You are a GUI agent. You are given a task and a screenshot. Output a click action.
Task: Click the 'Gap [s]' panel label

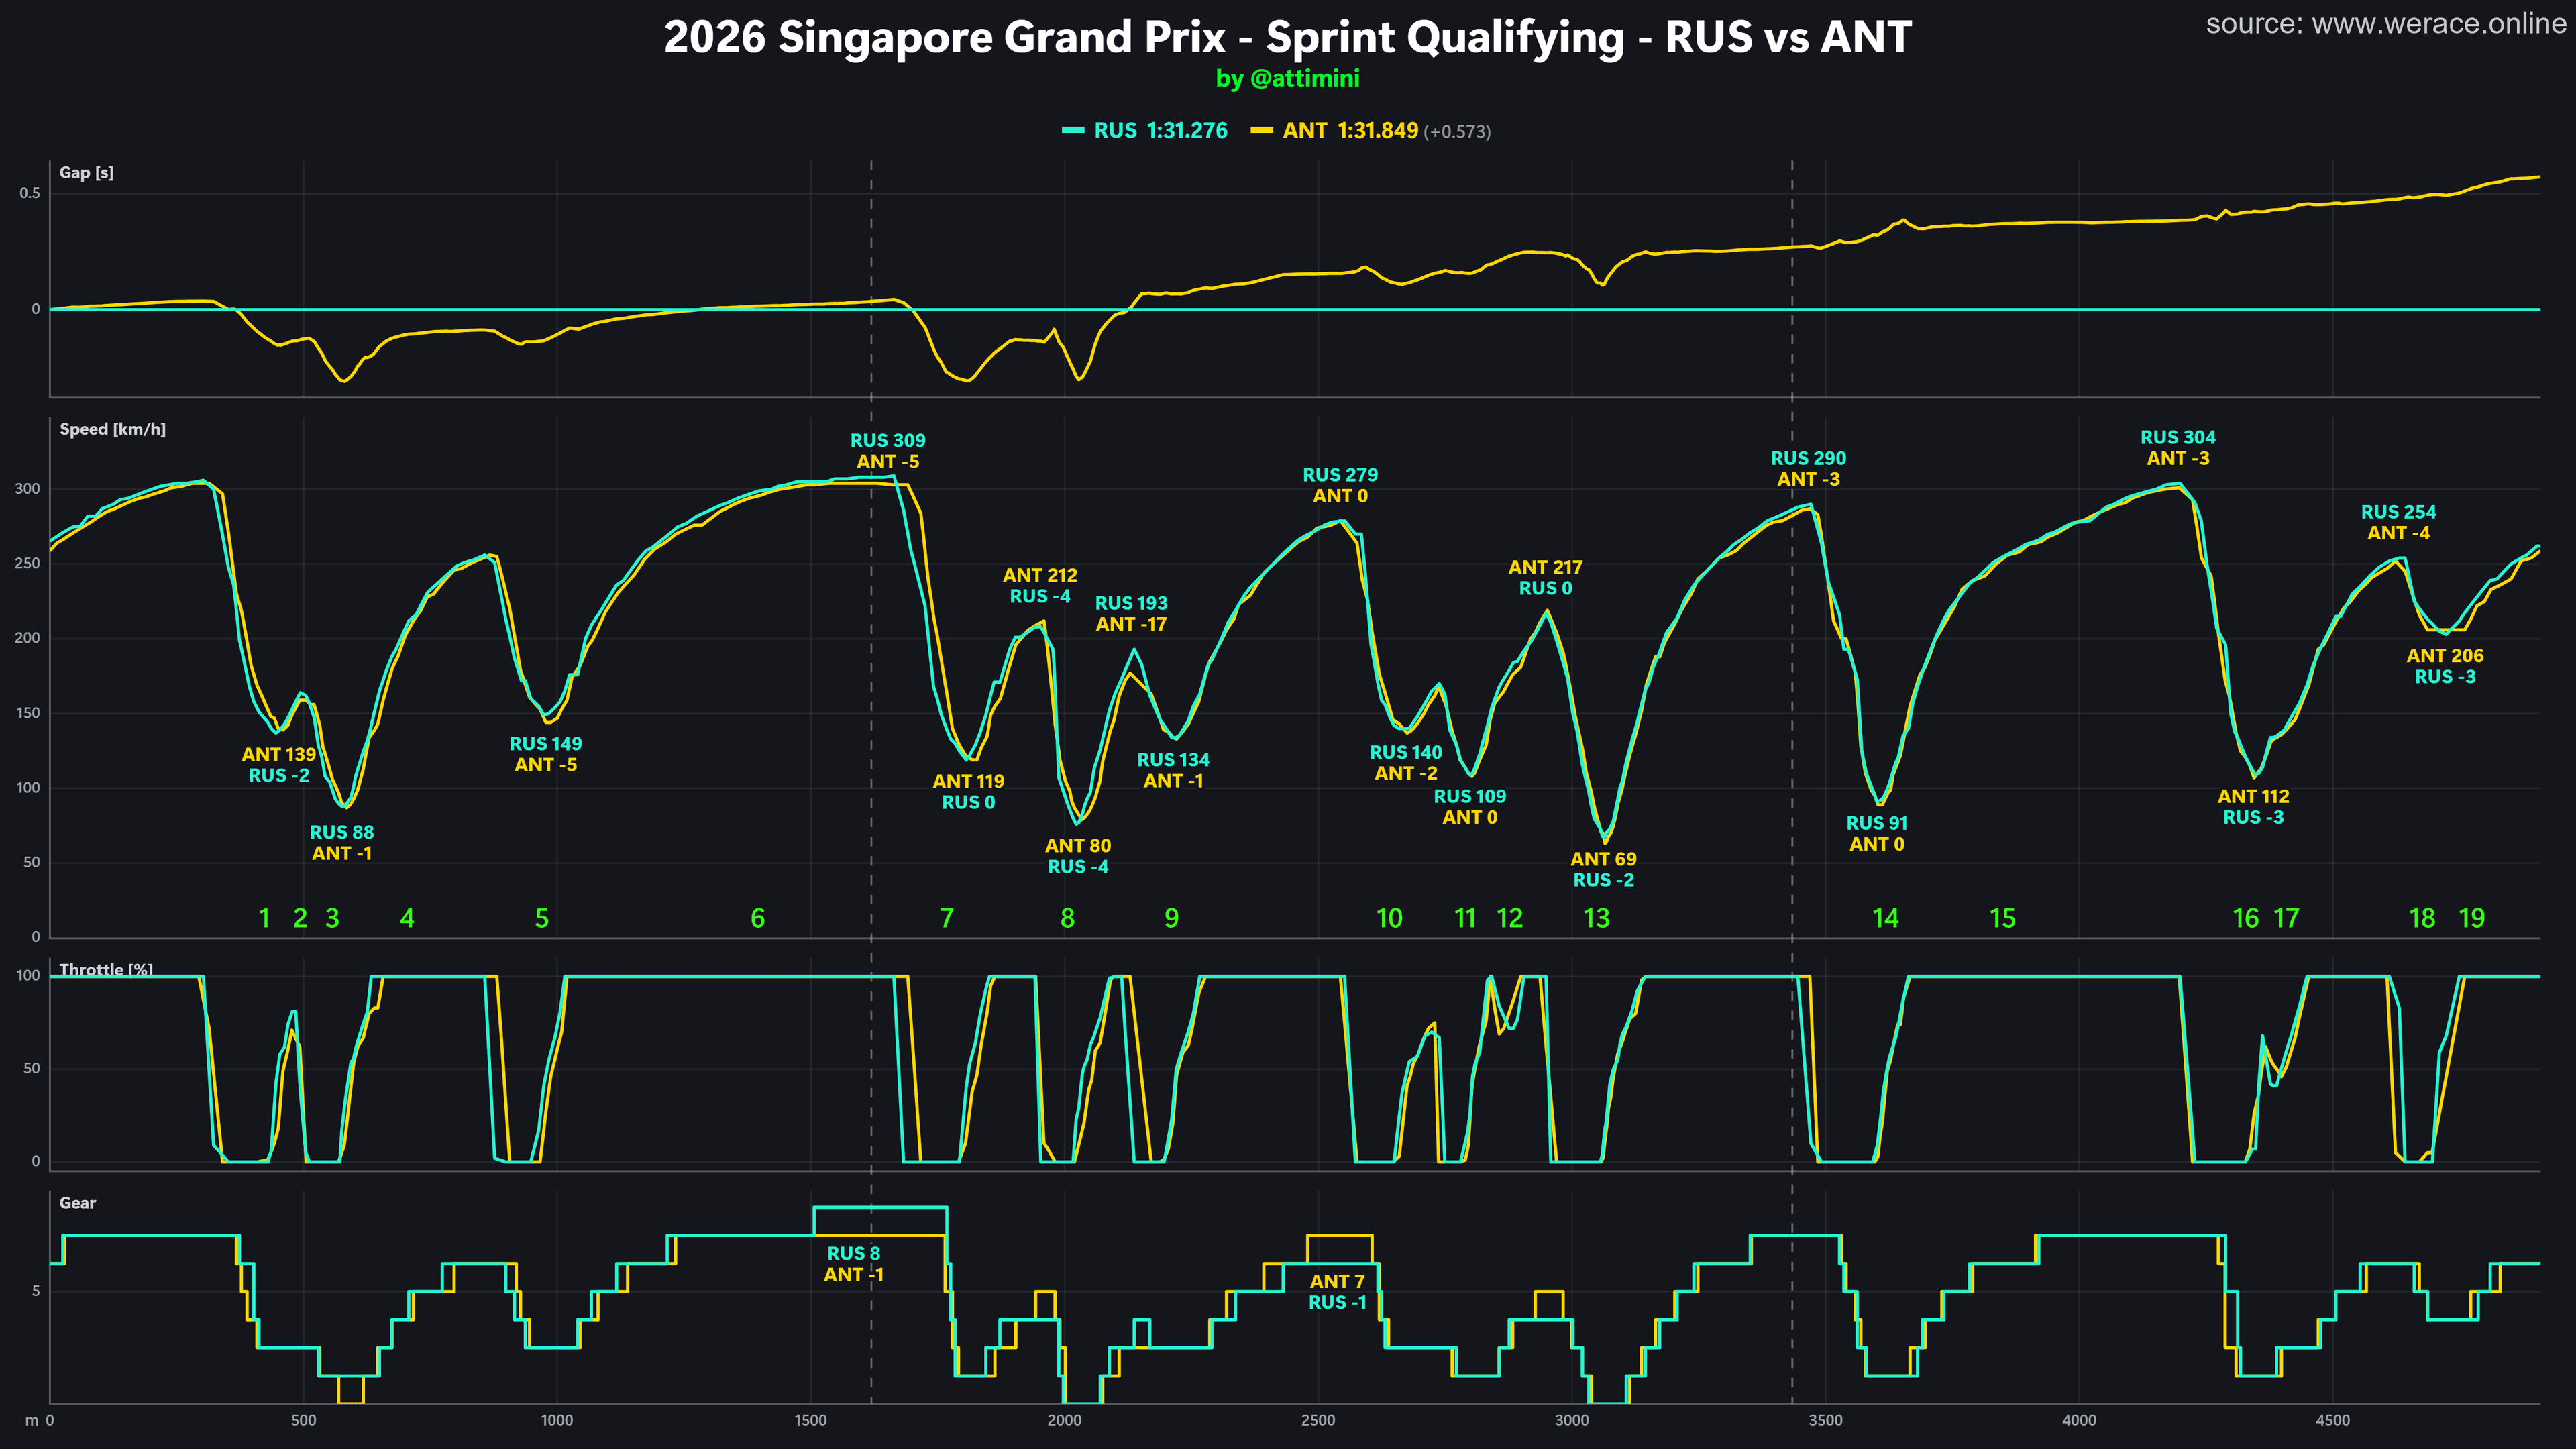[86, 172]
